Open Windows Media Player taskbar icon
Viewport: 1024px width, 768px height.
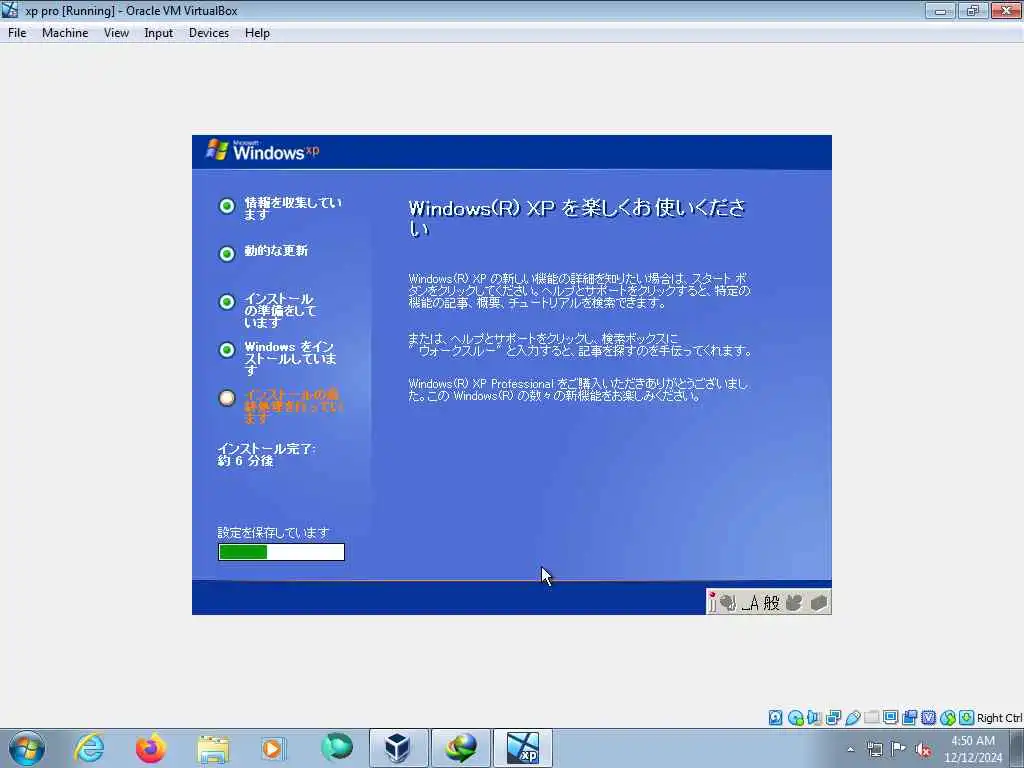tap(273, 748)
